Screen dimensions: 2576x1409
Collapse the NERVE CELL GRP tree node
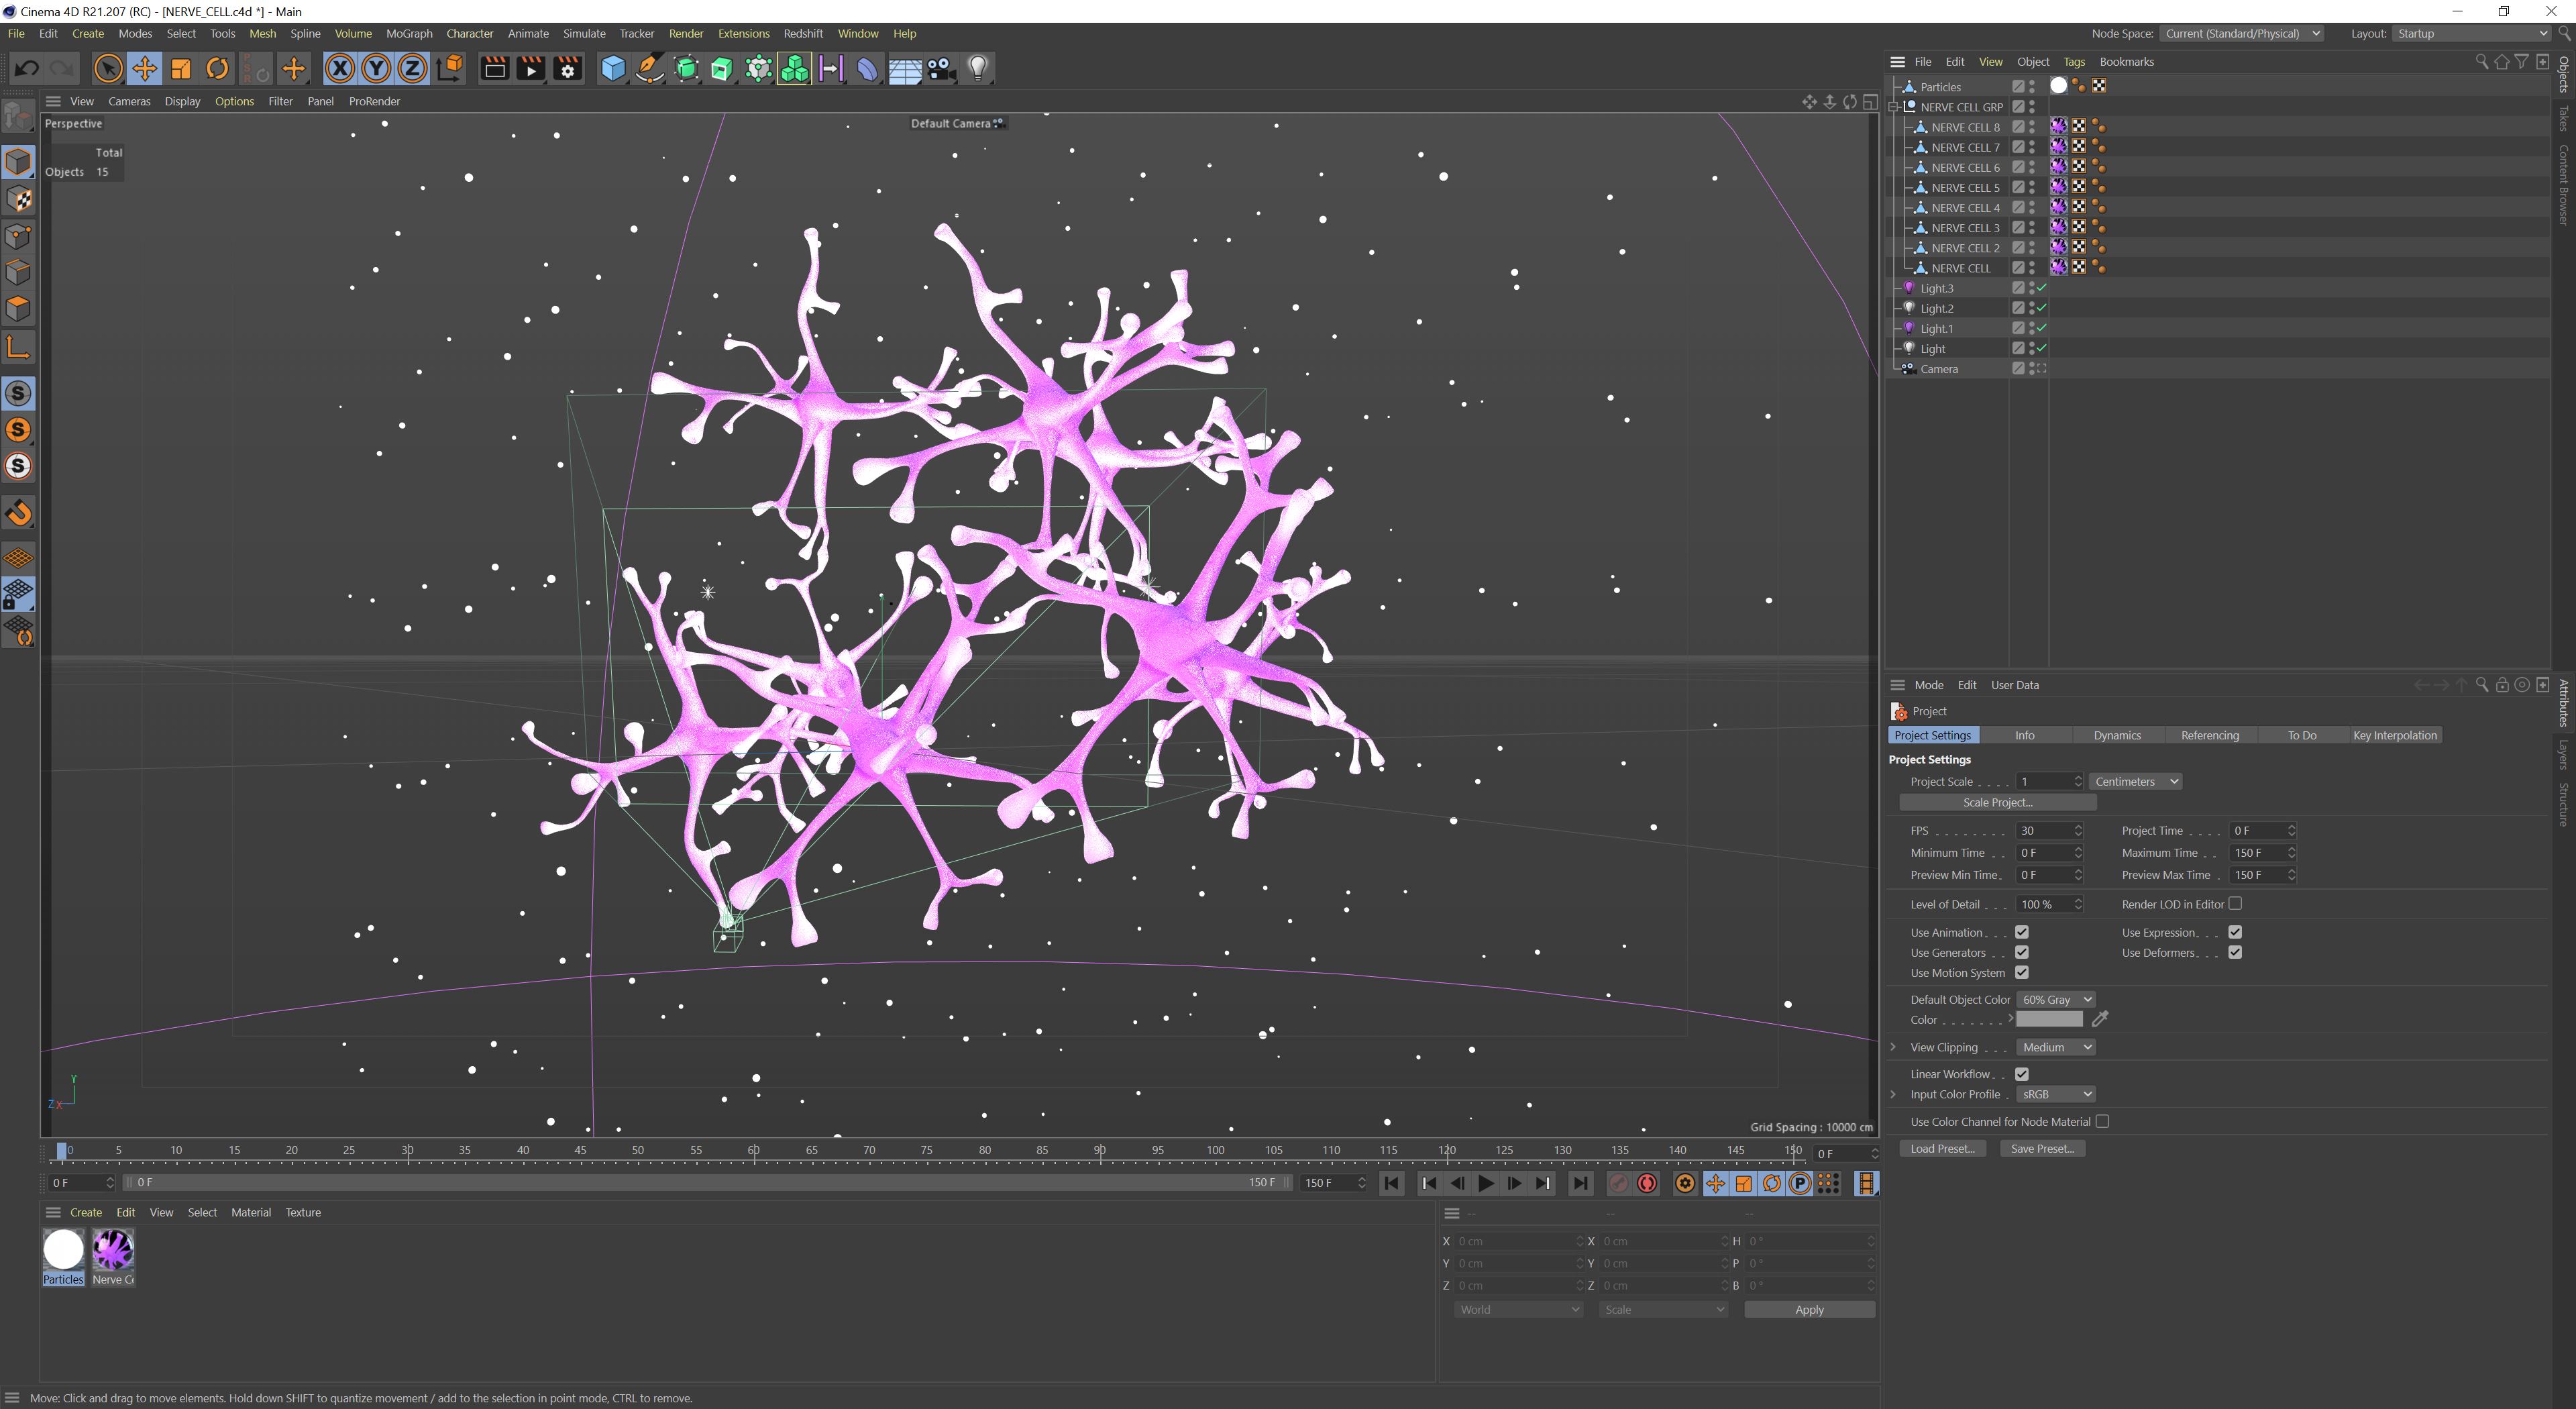(x=1894, y=107)
